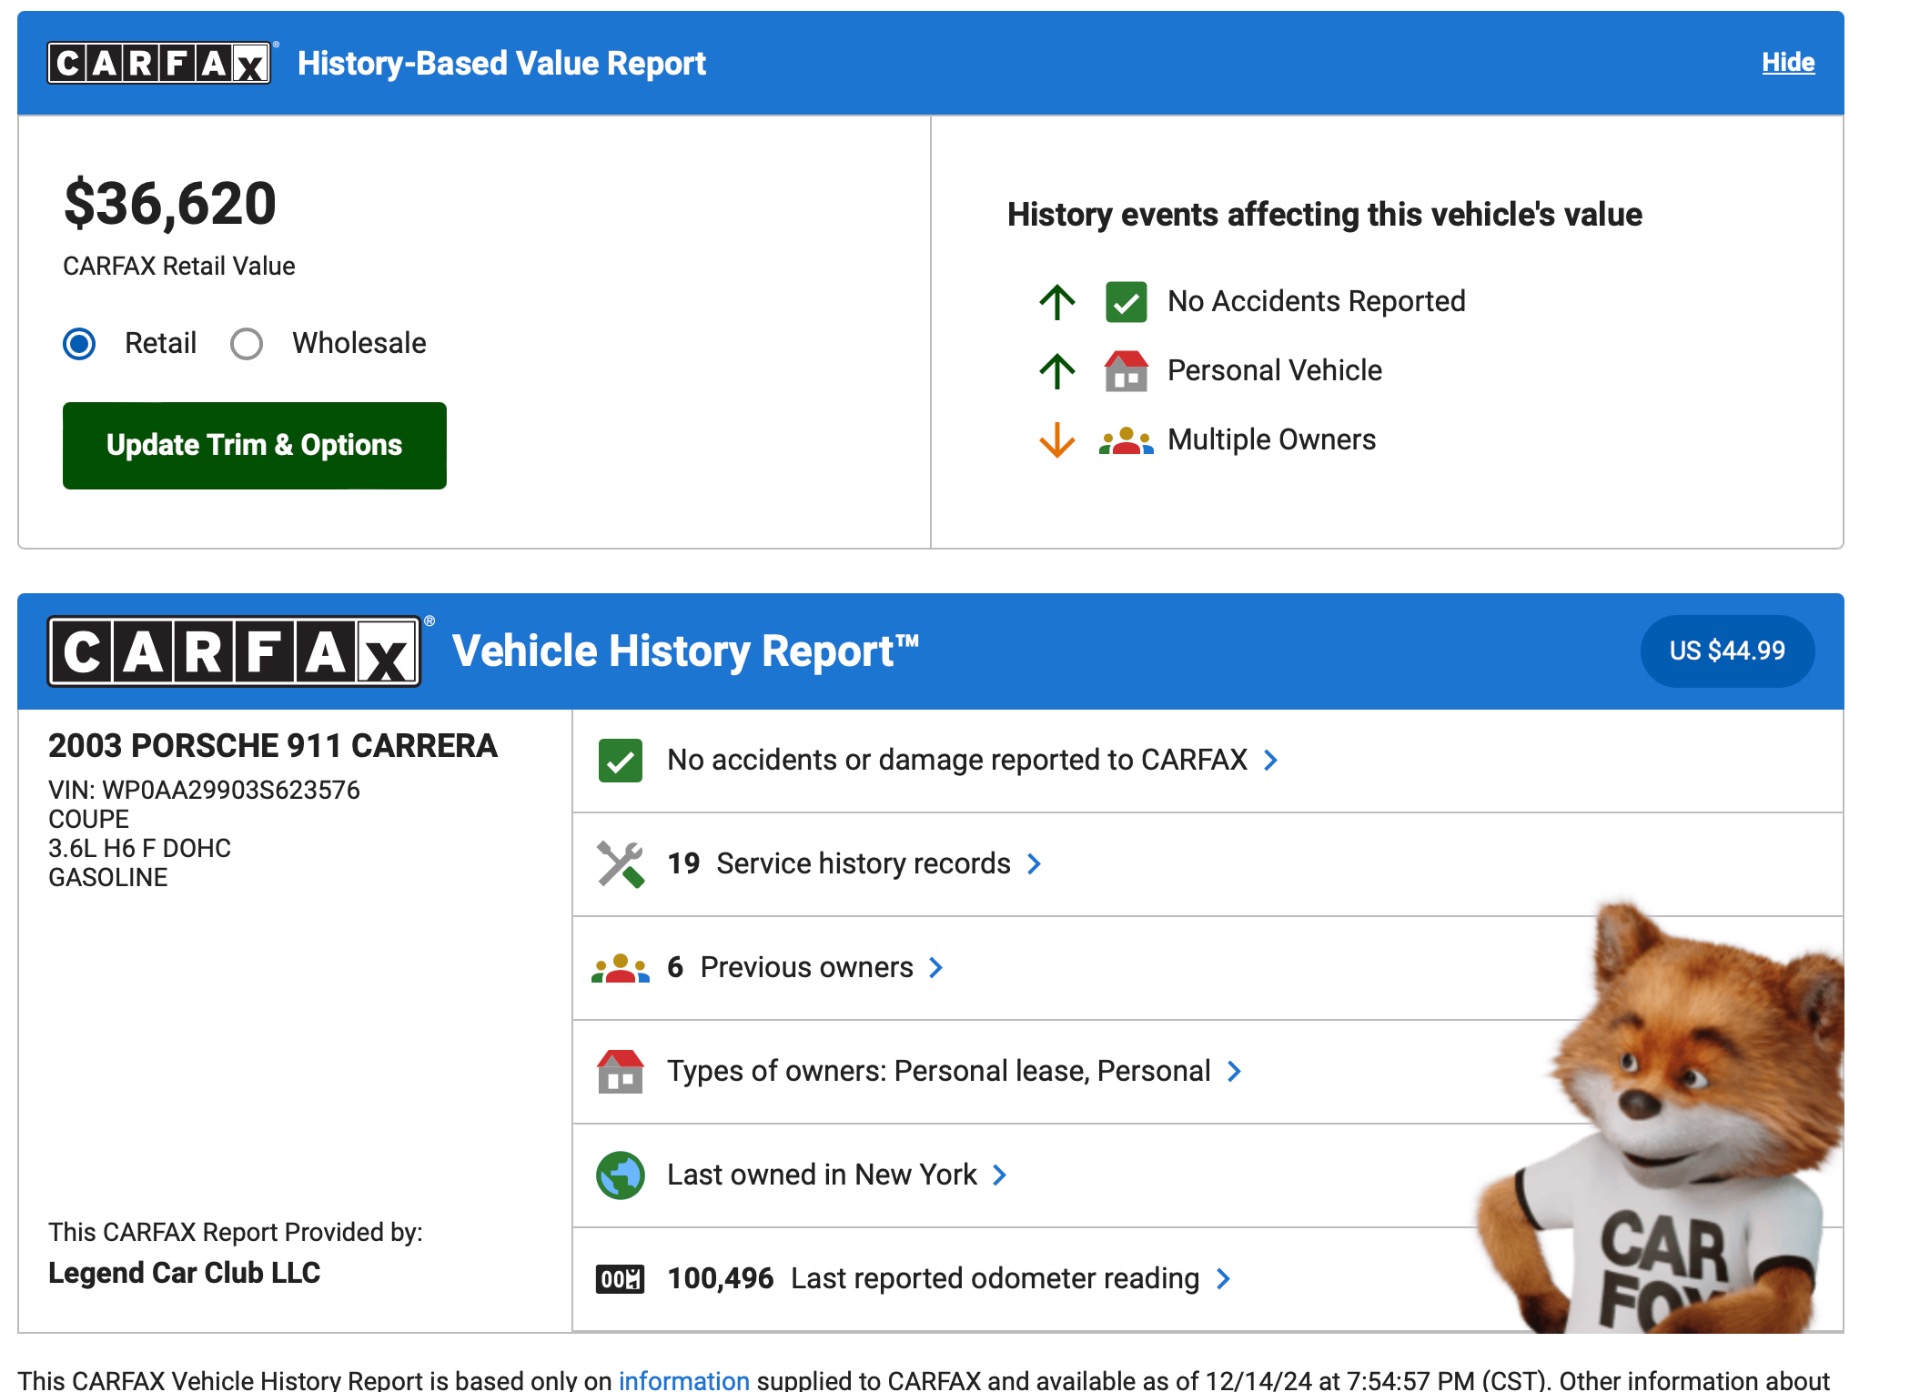This screenshot has height=1392, width=1920.
Task: Click the green checkmark icon for no accidents or damage
Action: (x=620, y=761)
